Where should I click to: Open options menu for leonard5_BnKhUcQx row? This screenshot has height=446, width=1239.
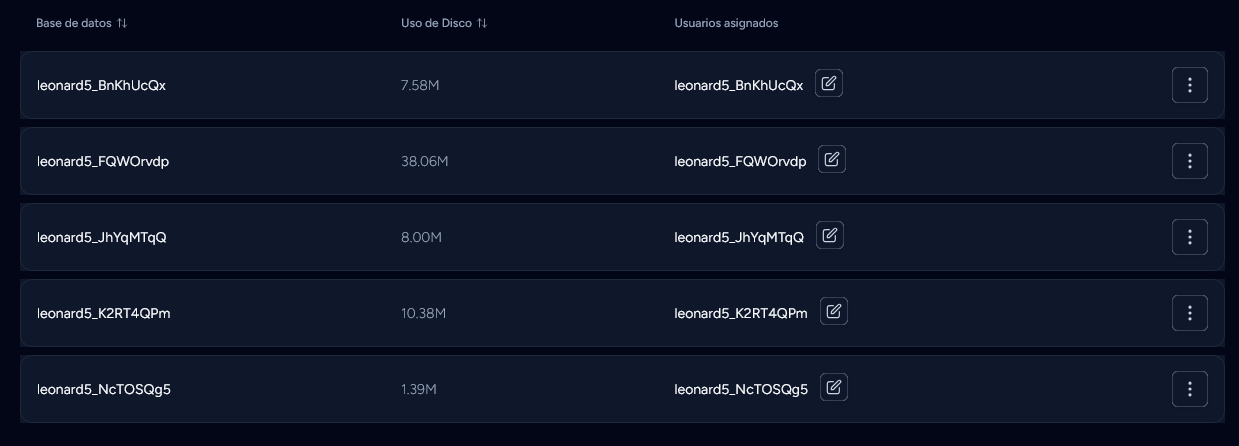click(1189, 85)
